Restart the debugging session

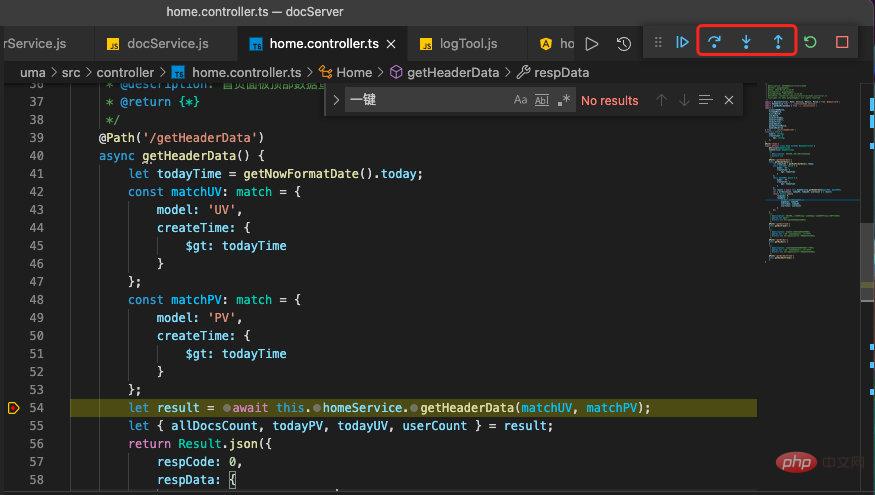pos(810,43)
